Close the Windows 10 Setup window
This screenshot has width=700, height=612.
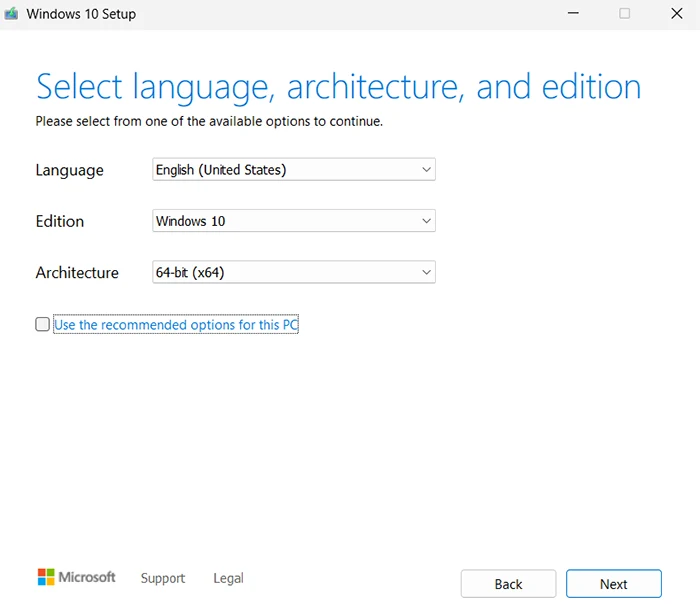(677, 13)
